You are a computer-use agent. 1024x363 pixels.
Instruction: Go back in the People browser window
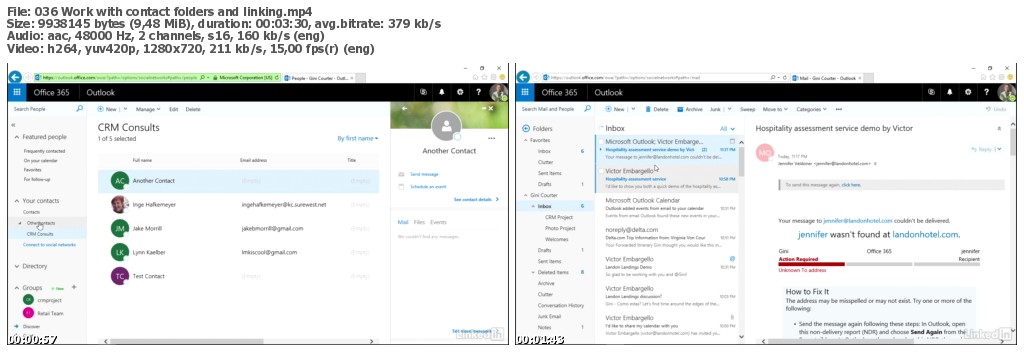(x=14, y=77)
